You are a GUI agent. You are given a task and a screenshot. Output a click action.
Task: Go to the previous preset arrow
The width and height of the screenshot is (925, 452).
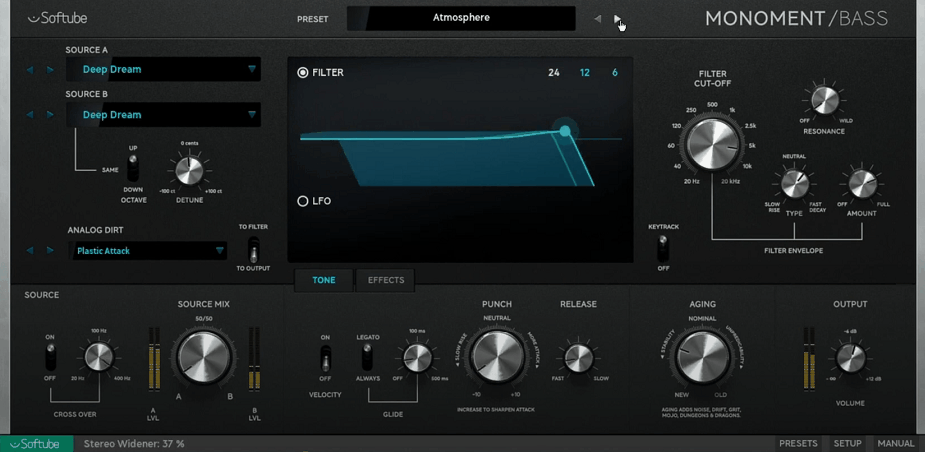(x=598, y=19)
